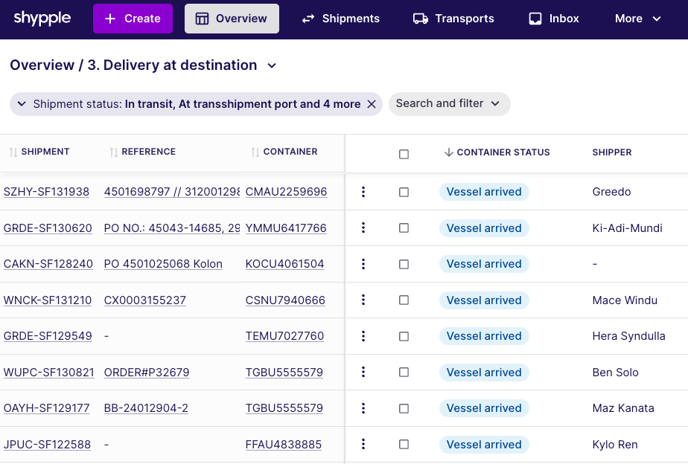Image resolution: width=688 pixels, height=464 pixels.
Task: Open shipment WNCK-SF131210
Action: [47, 300]
